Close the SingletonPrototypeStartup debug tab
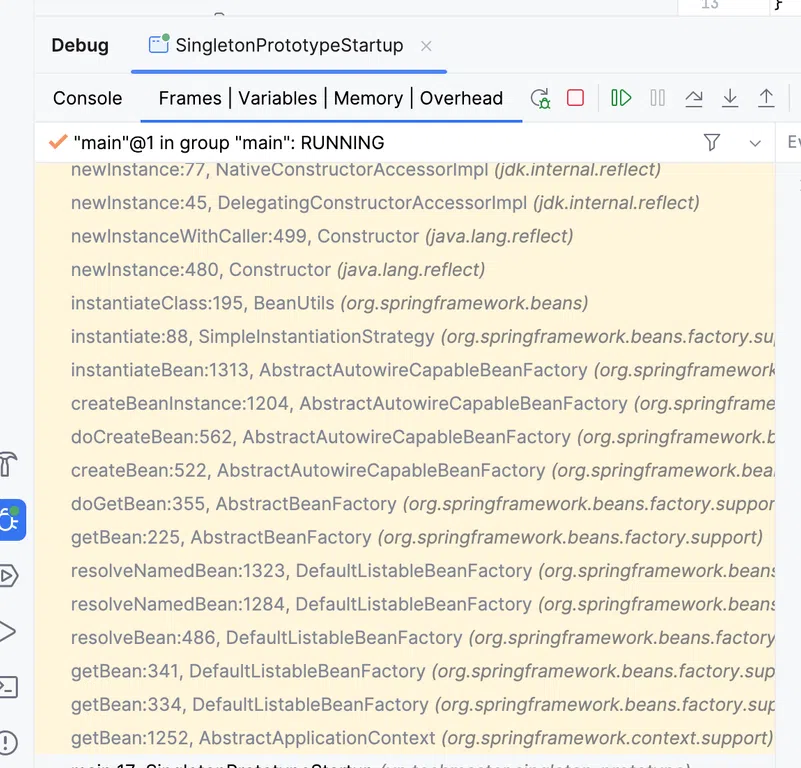The height and width of the screenshot is (768, 801). (x=426, y=46)
